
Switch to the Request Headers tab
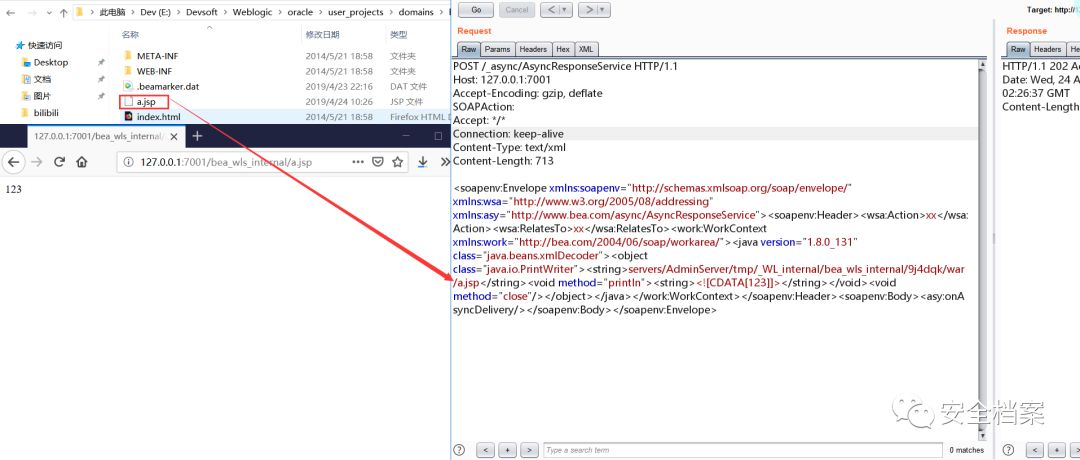(x=533, y=50)
